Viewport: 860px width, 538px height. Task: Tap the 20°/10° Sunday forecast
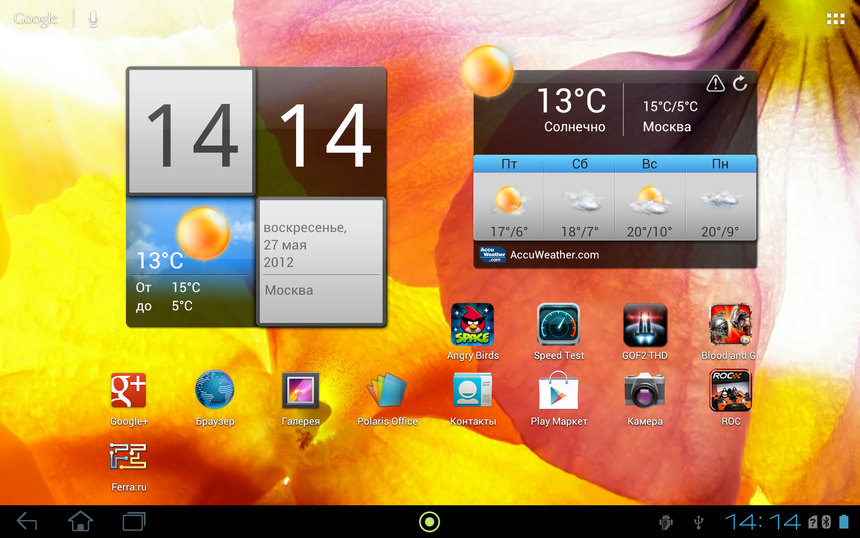pyautogui.click(x=649, y=231)
